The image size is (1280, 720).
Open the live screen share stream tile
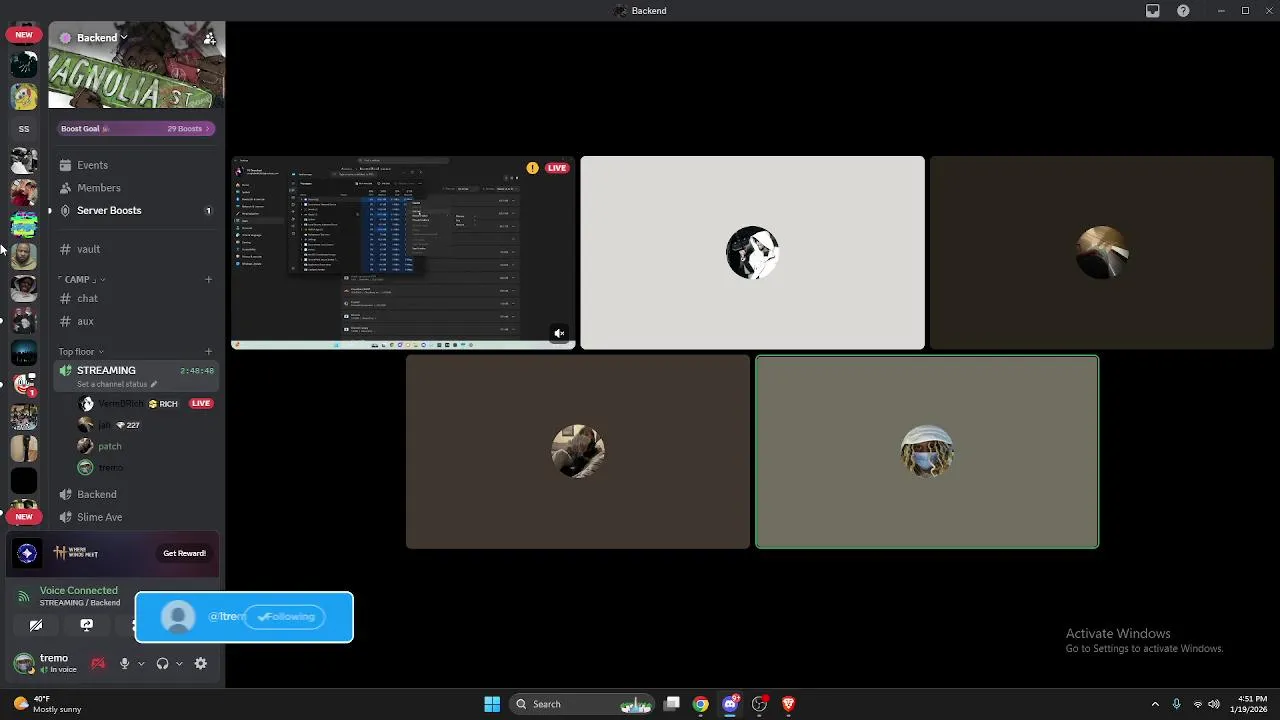point(403,252)
